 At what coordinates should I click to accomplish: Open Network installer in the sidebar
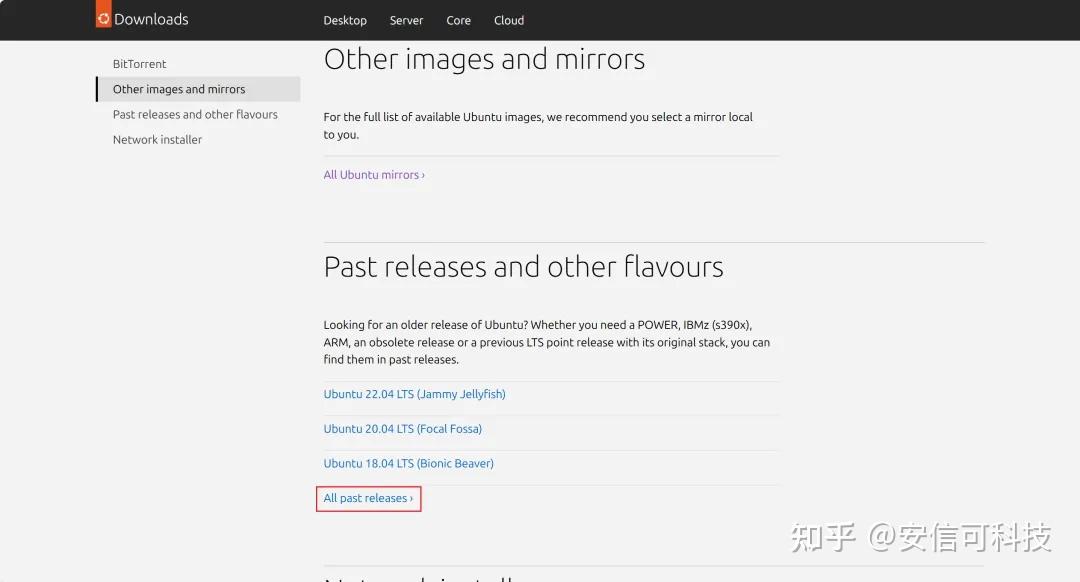(x=157, y=140)
